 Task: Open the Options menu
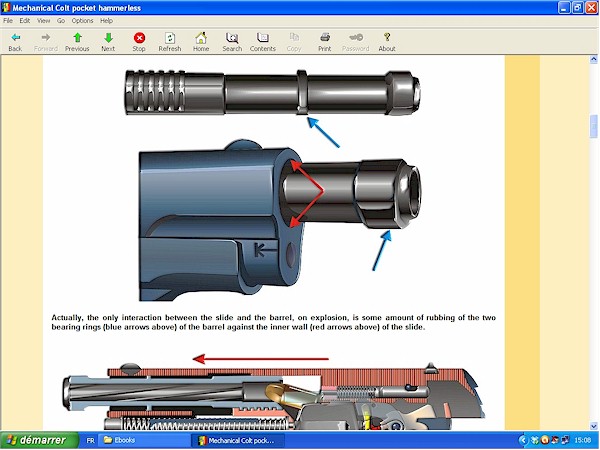click(82, 21)
